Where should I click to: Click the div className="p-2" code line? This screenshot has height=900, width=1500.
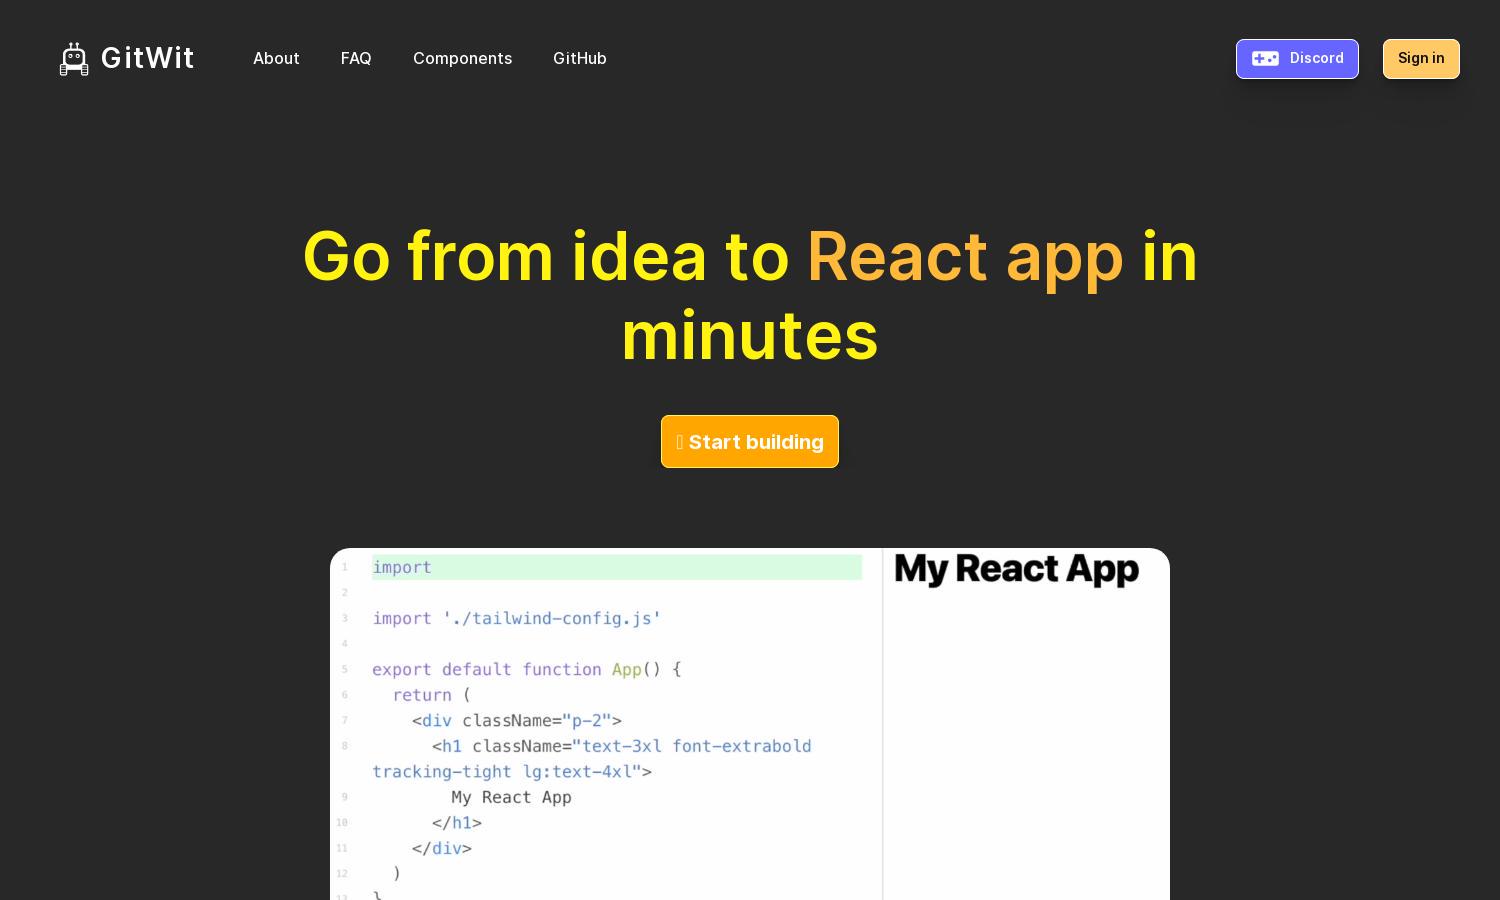coord(517,720)
